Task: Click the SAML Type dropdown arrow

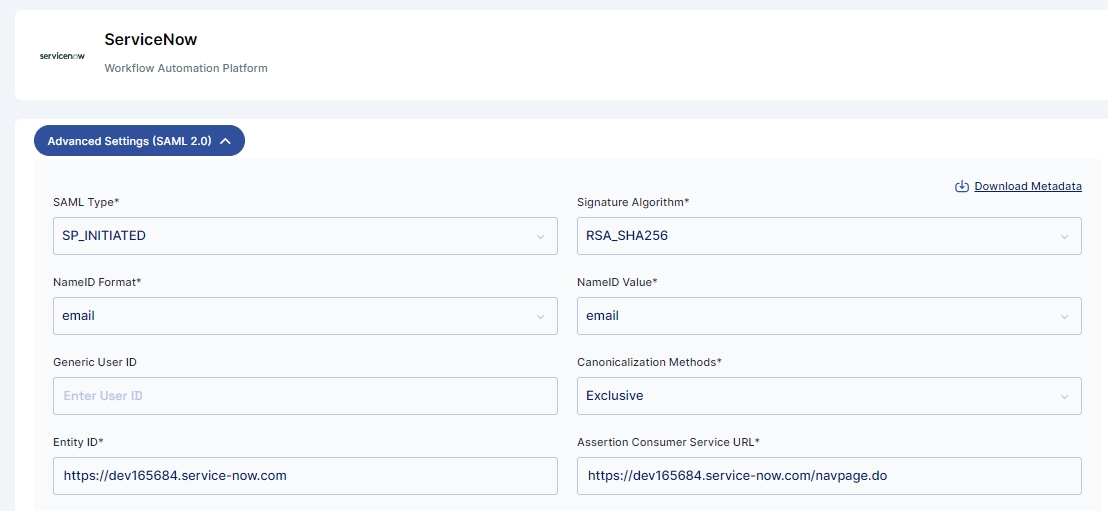Action: click(541, 237)
